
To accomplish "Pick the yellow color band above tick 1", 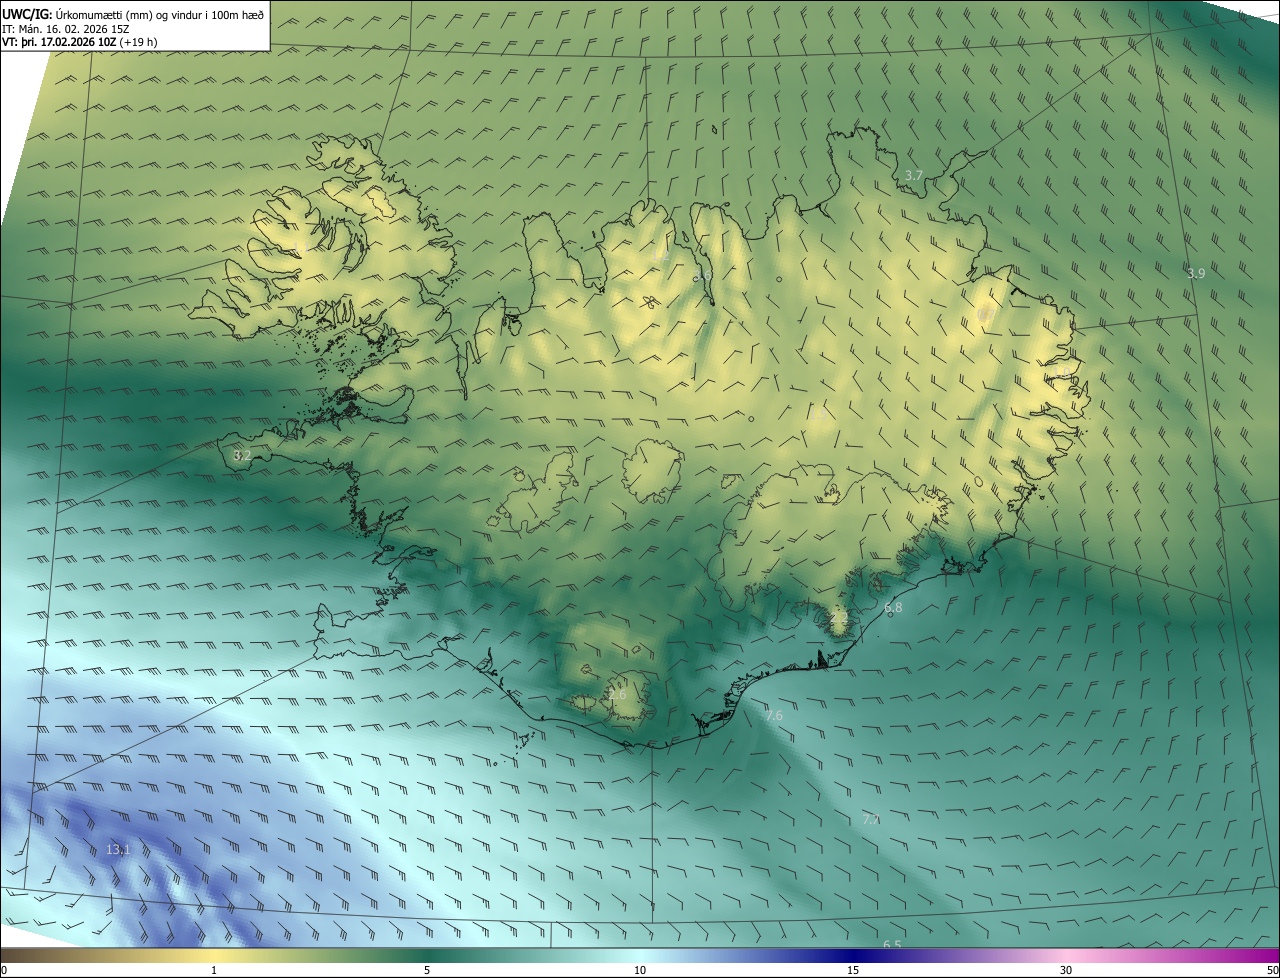I will click(x=214, y=955).
